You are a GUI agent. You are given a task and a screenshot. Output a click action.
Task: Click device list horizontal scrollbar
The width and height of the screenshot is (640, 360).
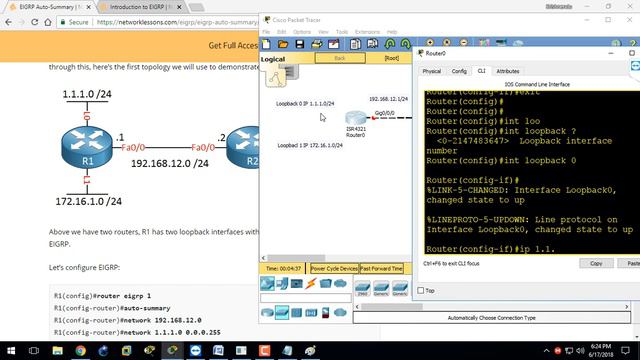[x=392, y=307]
